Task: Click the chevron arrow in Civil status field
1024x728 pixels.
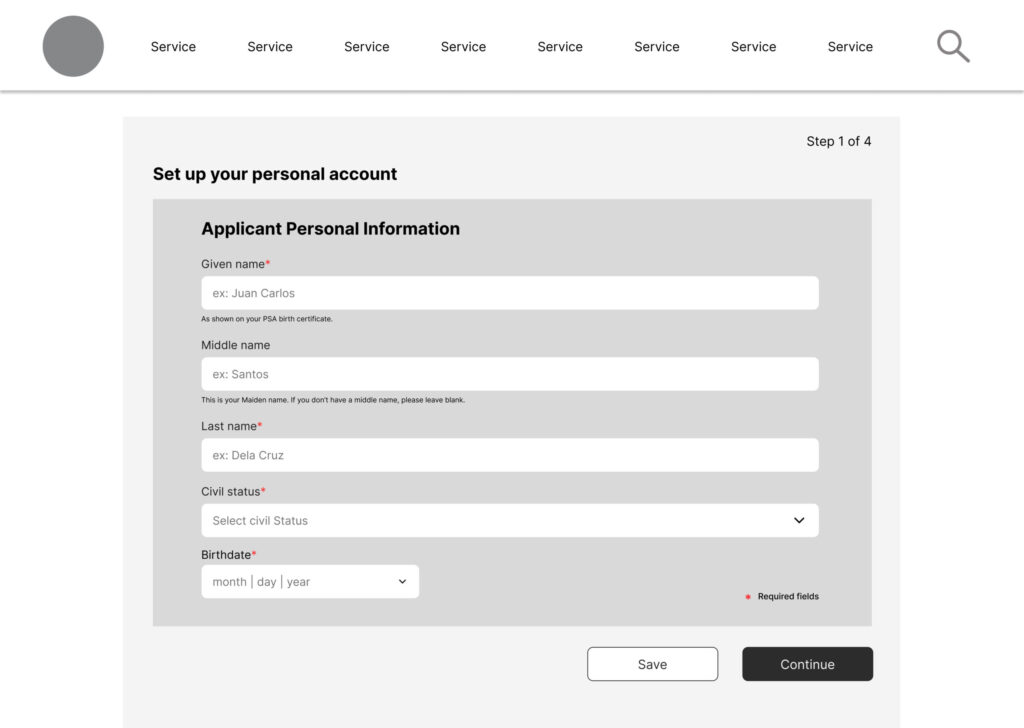Action: 799,521
